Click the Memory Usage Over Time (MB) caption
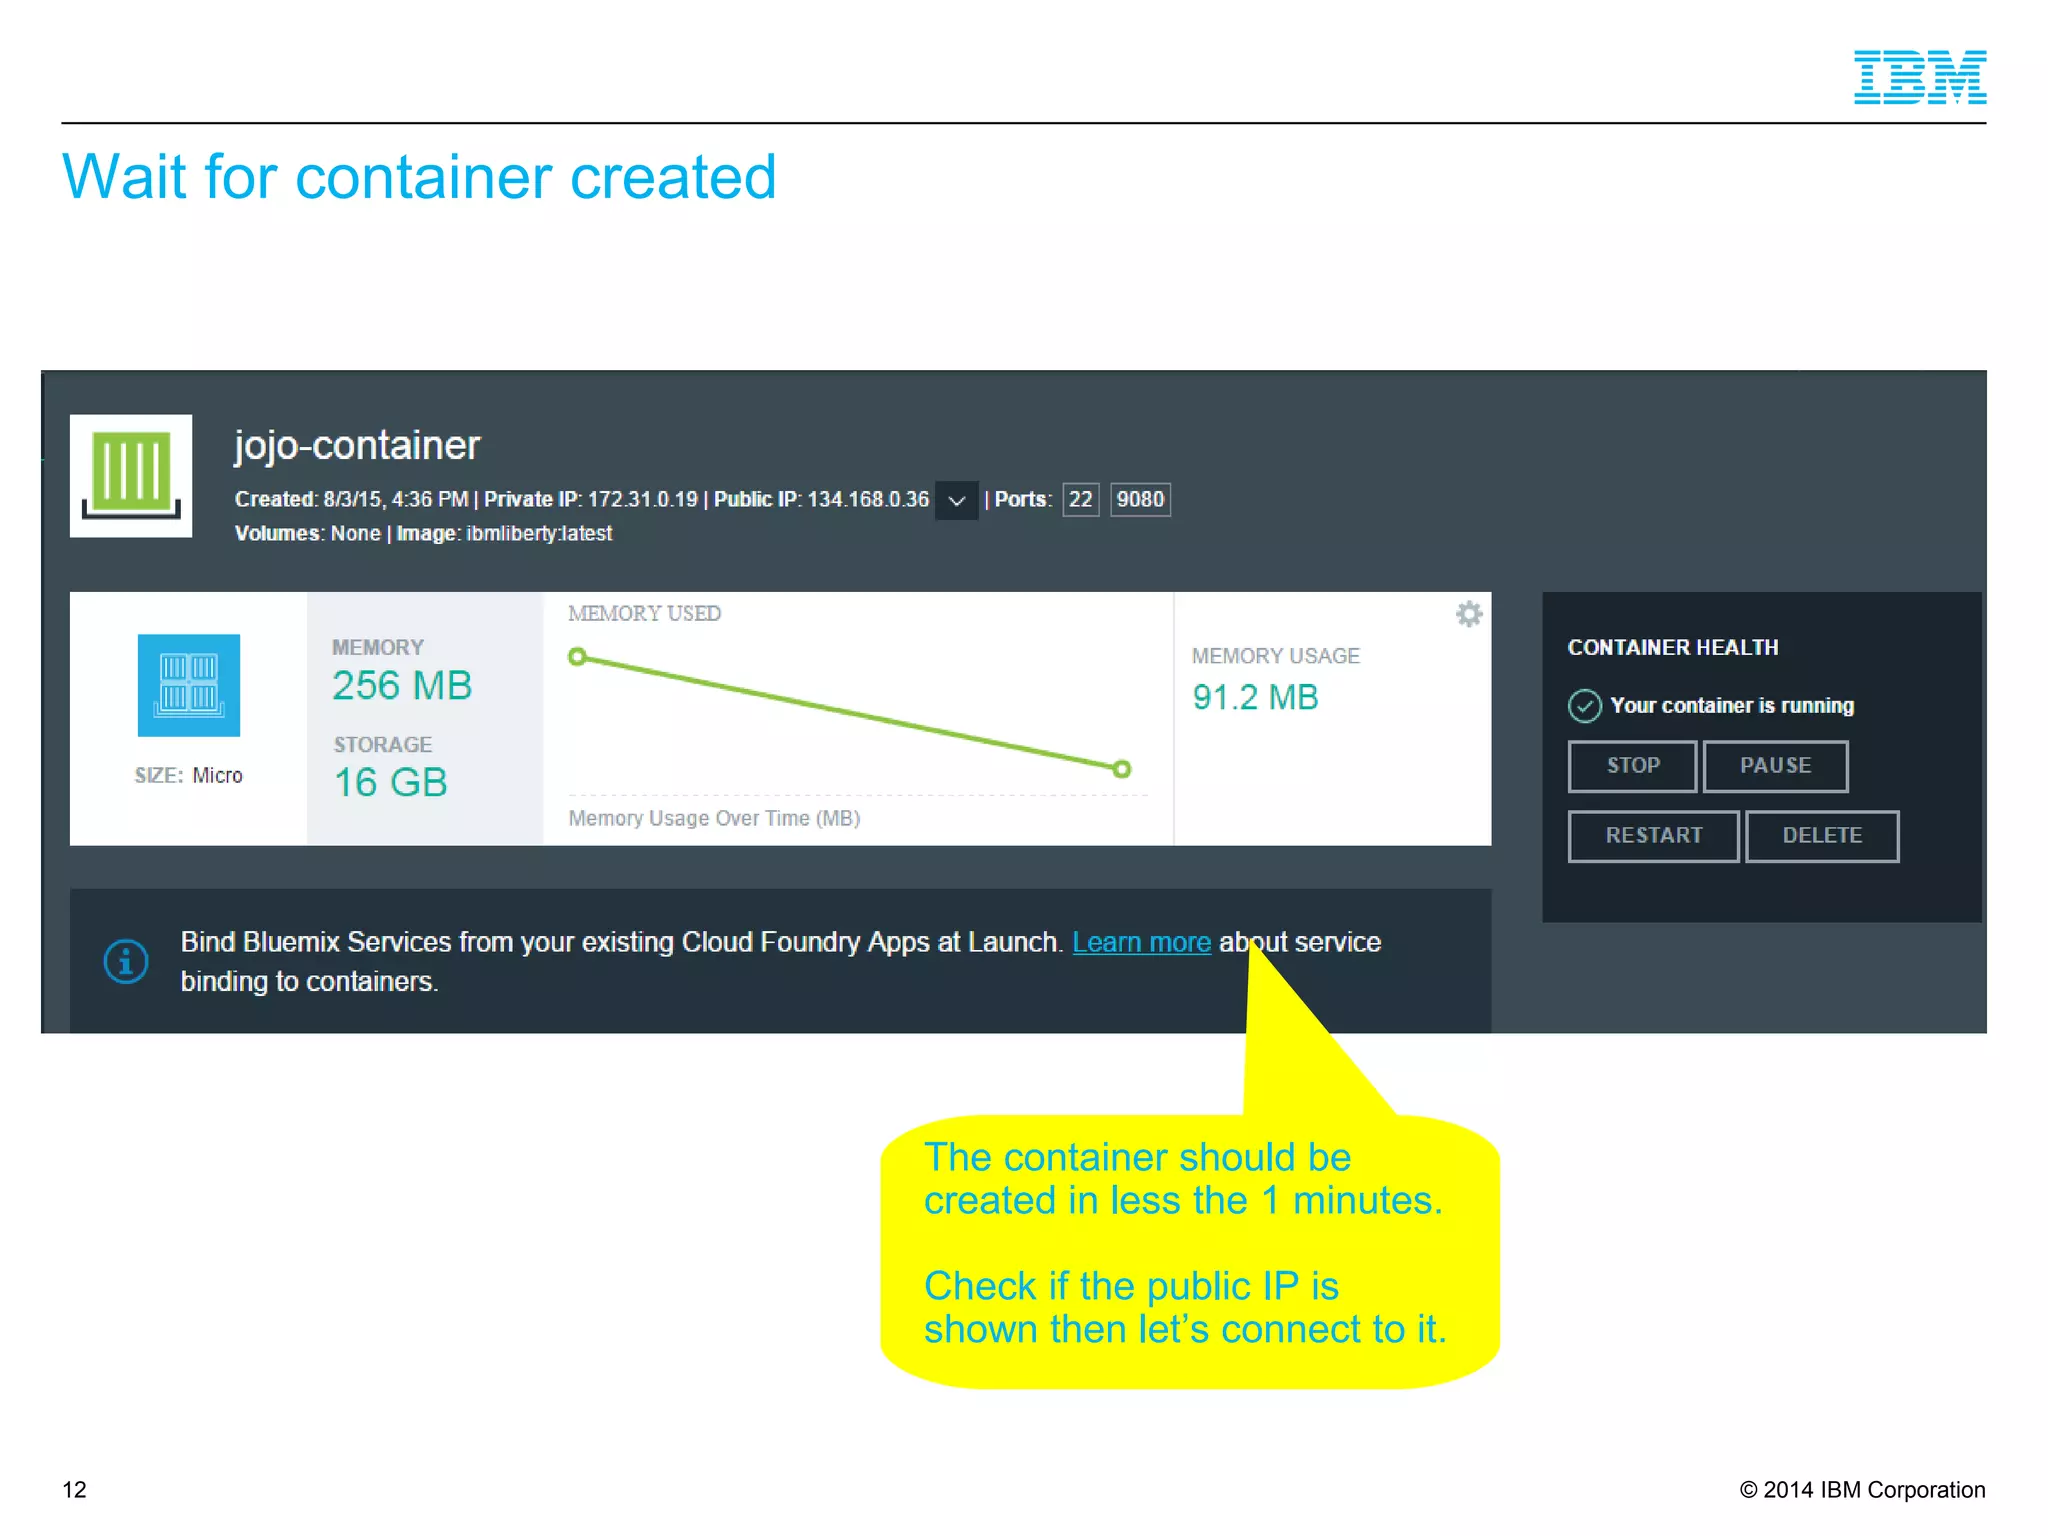The image size is (2048, 1536). coord(714,819)
